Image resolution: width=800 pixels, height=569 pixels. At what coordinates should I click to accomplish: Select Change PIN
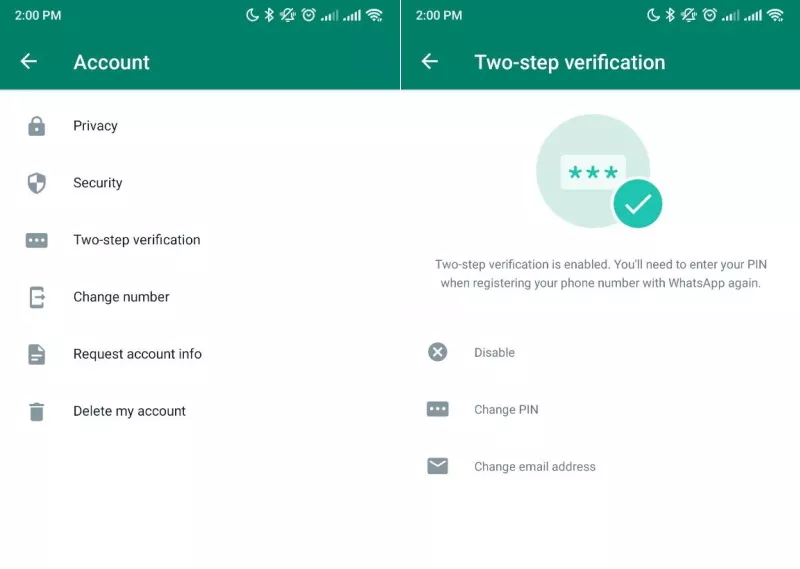(x=506, y=409)
